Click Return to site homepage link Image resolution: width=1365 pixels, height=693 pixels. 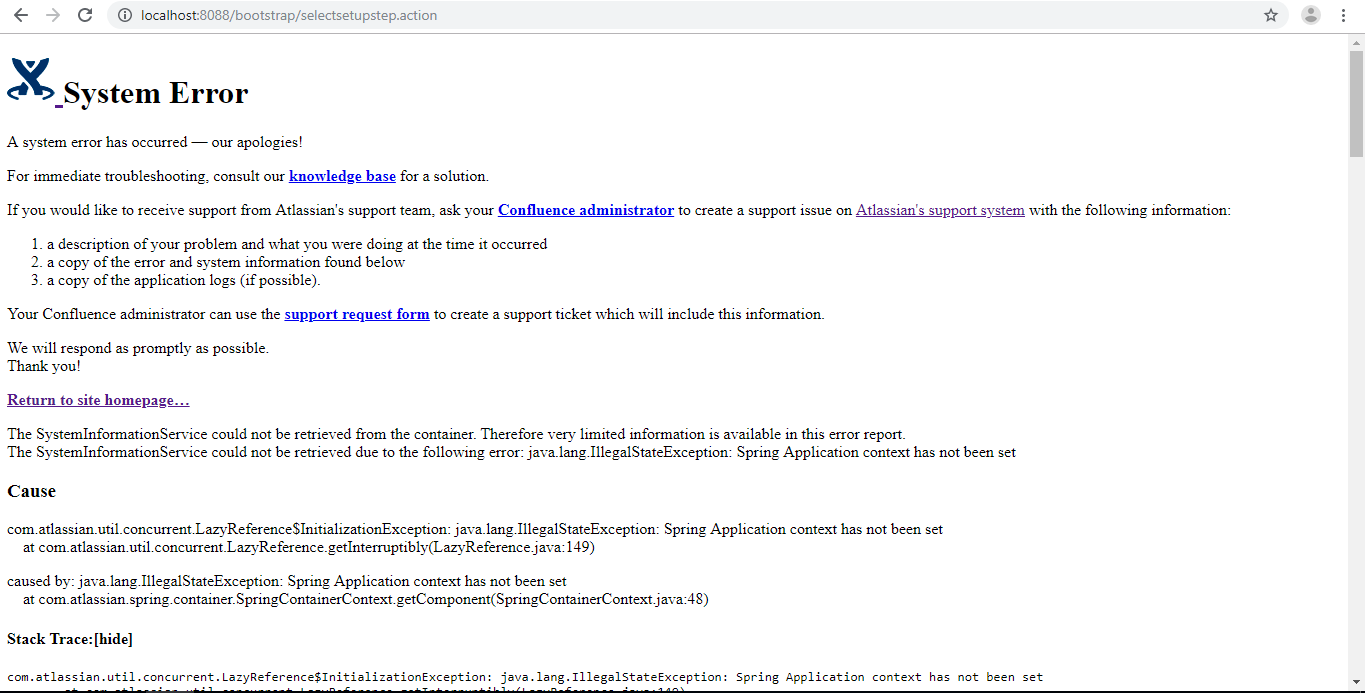coord(98,400)
